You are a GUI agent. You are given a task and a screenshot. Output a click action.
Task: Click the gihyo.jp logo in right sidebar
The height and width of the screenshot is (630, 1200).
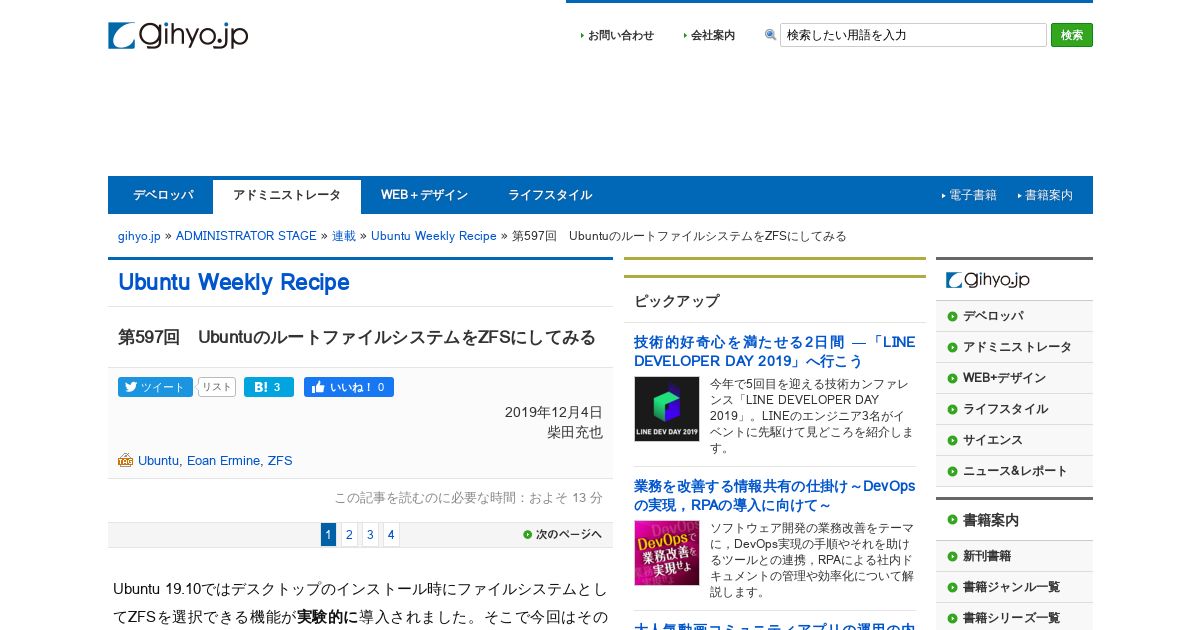tap(988, 280)
